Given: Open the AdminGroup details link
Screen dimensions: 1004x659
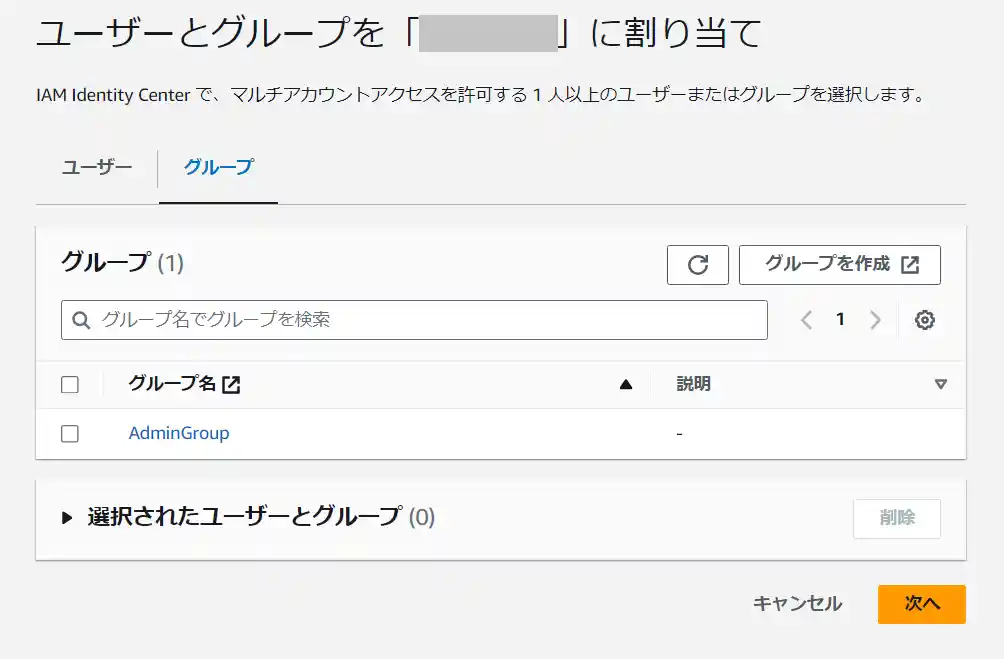Looking at the screenshot, I should 179,433.
